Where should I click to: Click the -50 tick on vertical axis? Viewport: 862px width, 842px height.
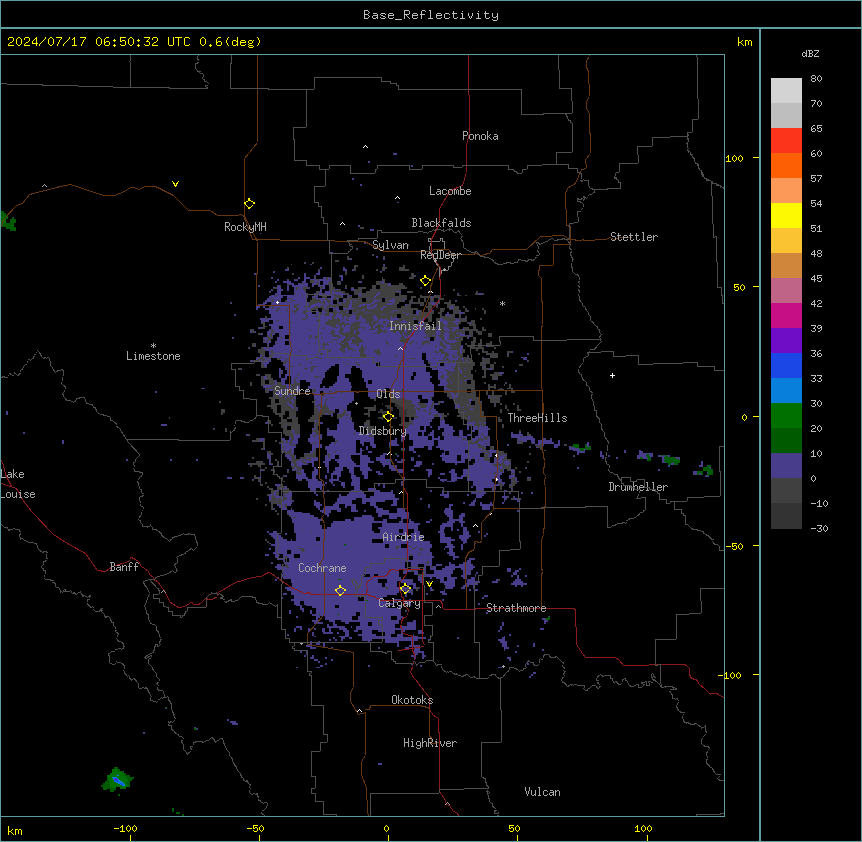click(x=734, y=546)
